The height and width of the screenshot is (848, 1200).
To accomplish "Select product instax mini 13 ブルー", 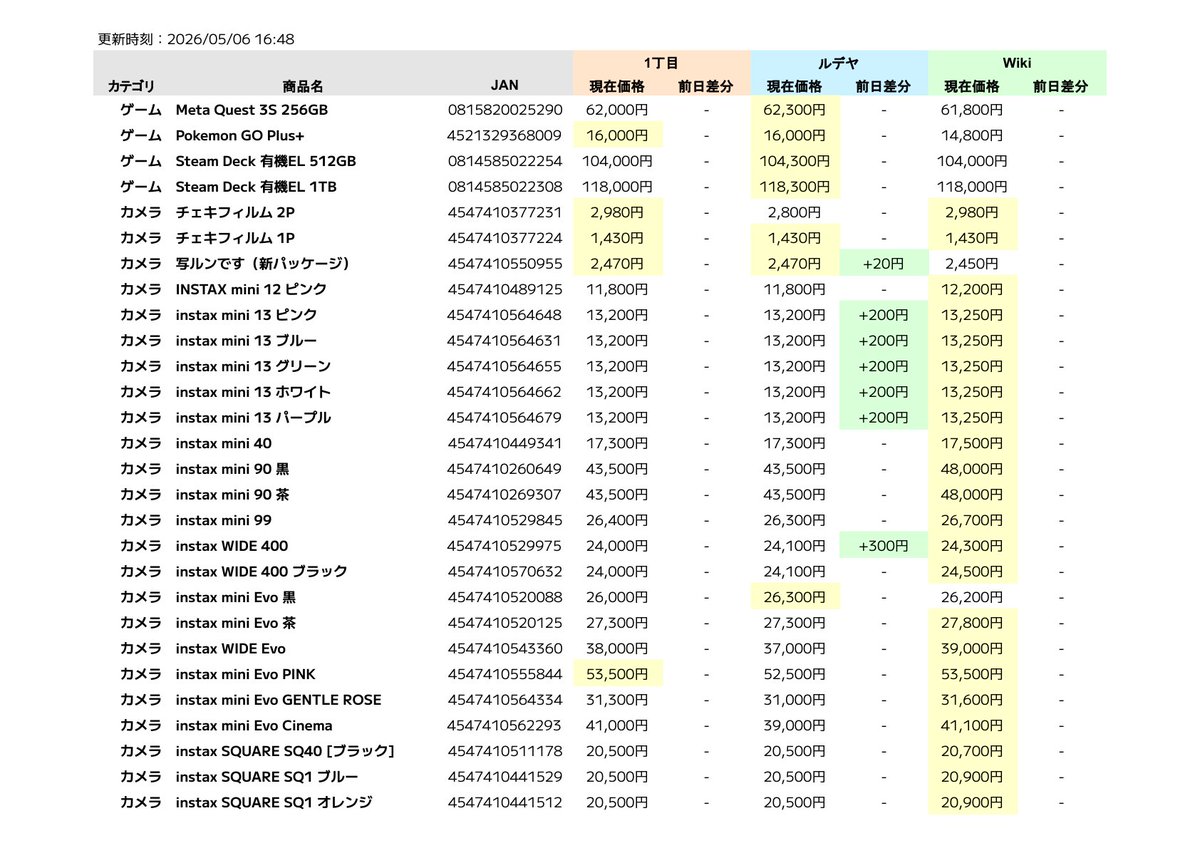I will (x=247, y=341).
